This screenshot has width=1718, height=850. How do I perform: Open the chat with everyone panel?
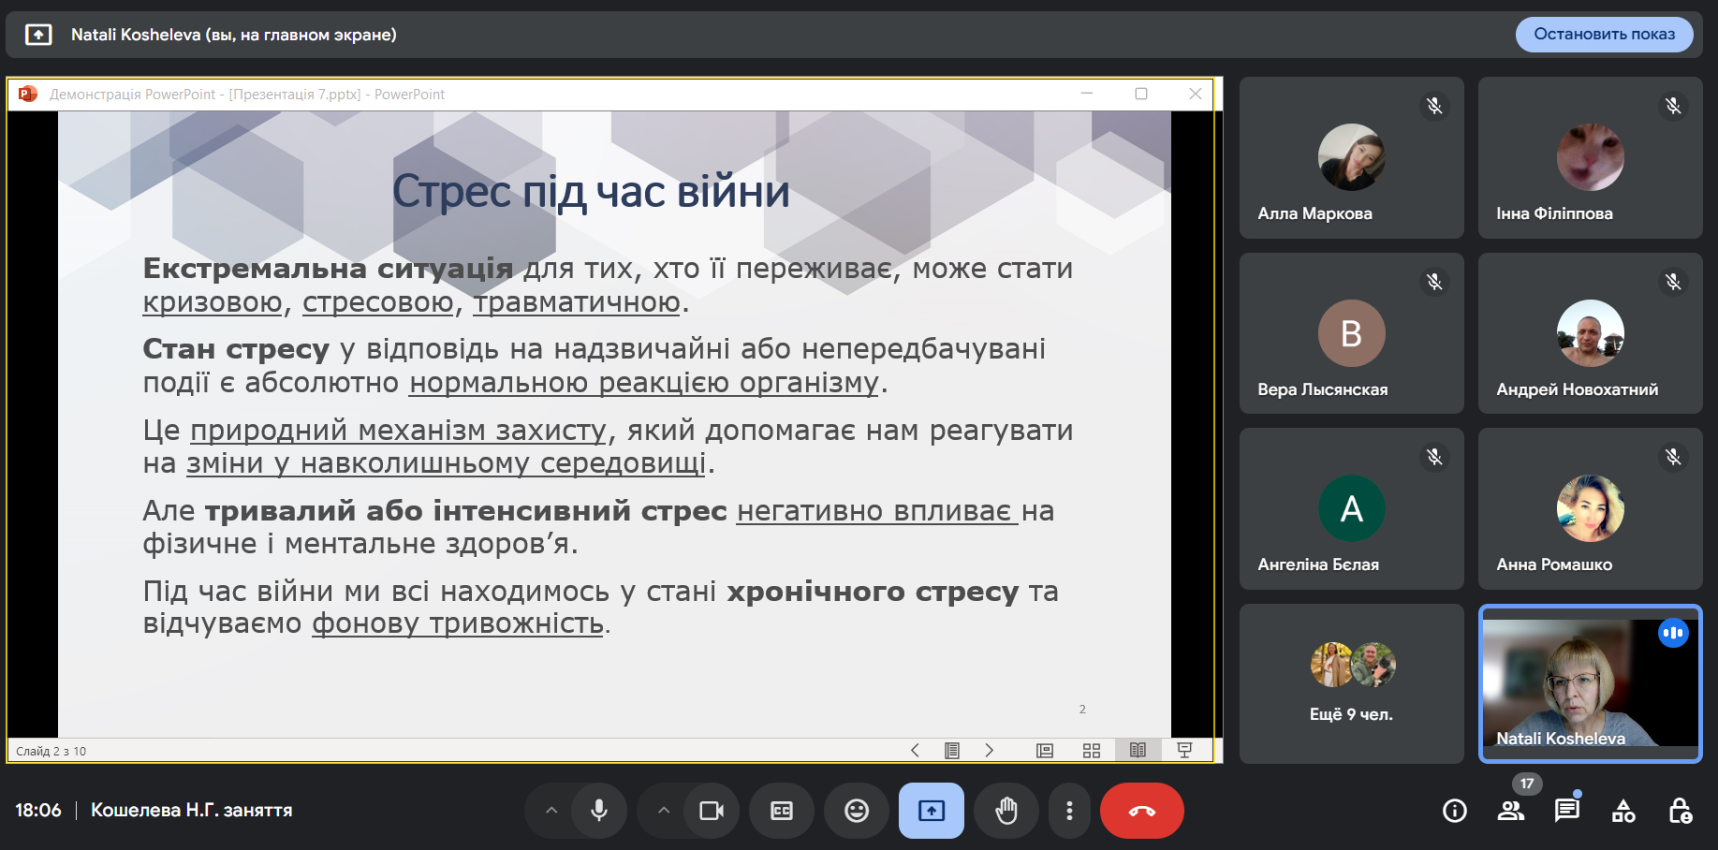1566,811
